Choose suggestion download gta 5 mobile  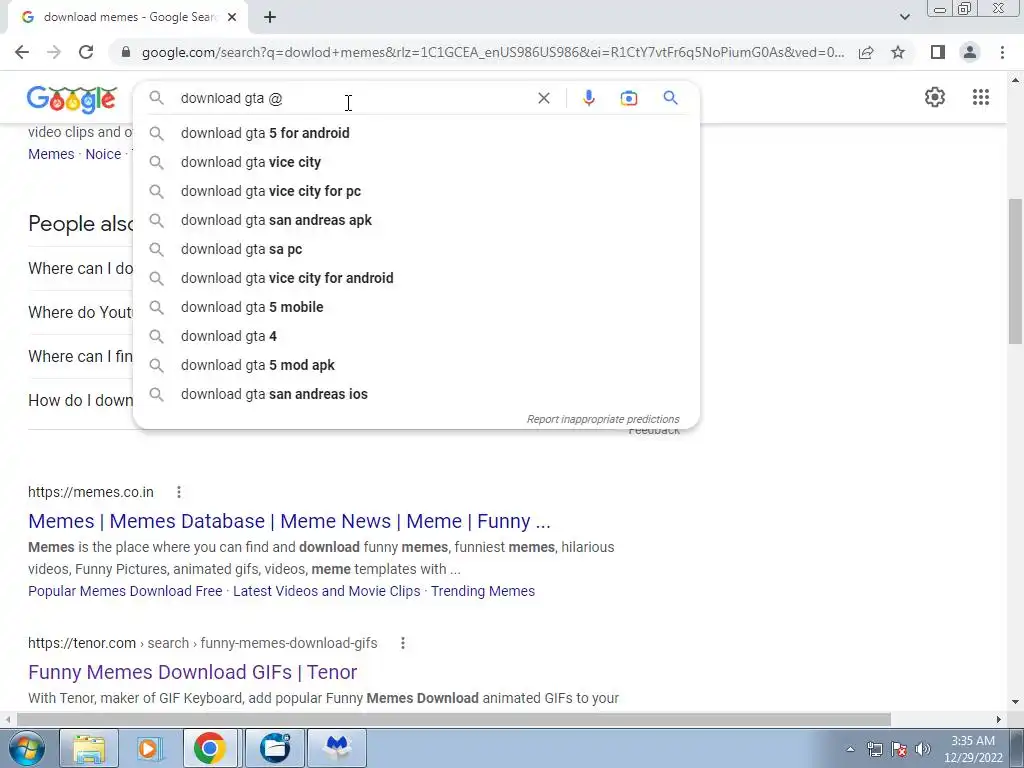click(416, 307)
